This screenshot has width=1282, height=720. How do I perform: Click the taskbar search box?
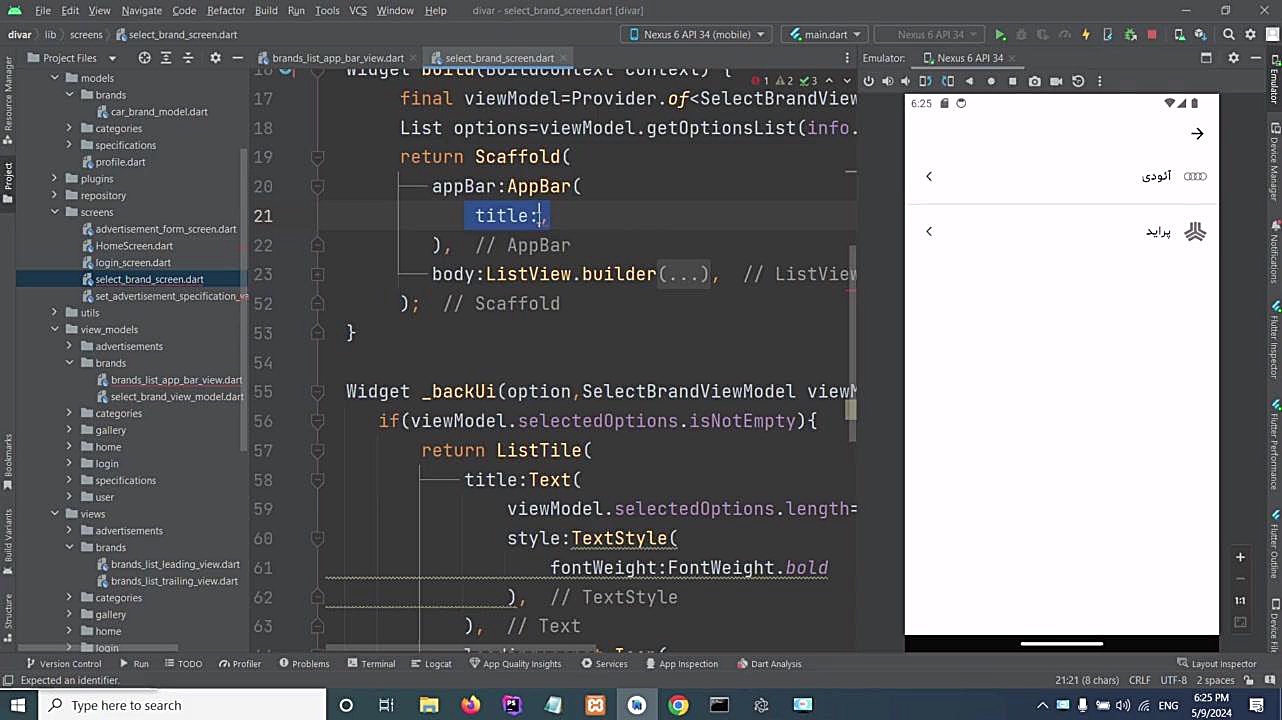(180, 705)
